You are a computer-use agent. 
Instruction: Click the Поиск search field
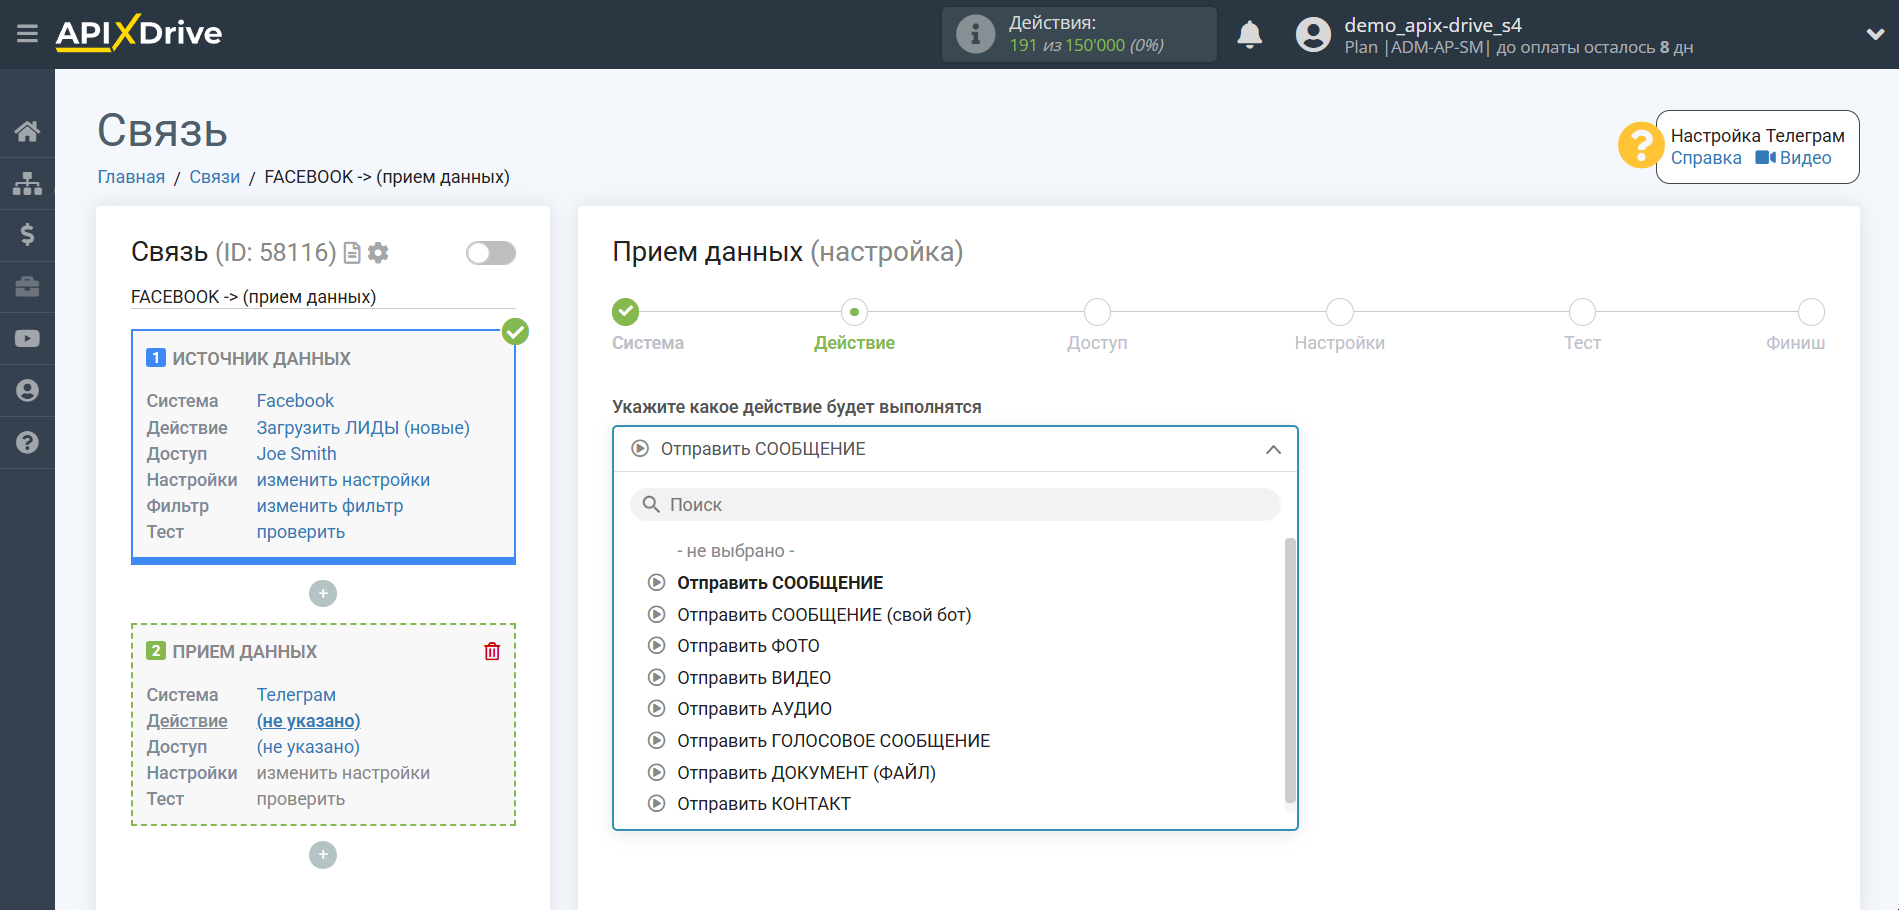[x=955, y=505]
